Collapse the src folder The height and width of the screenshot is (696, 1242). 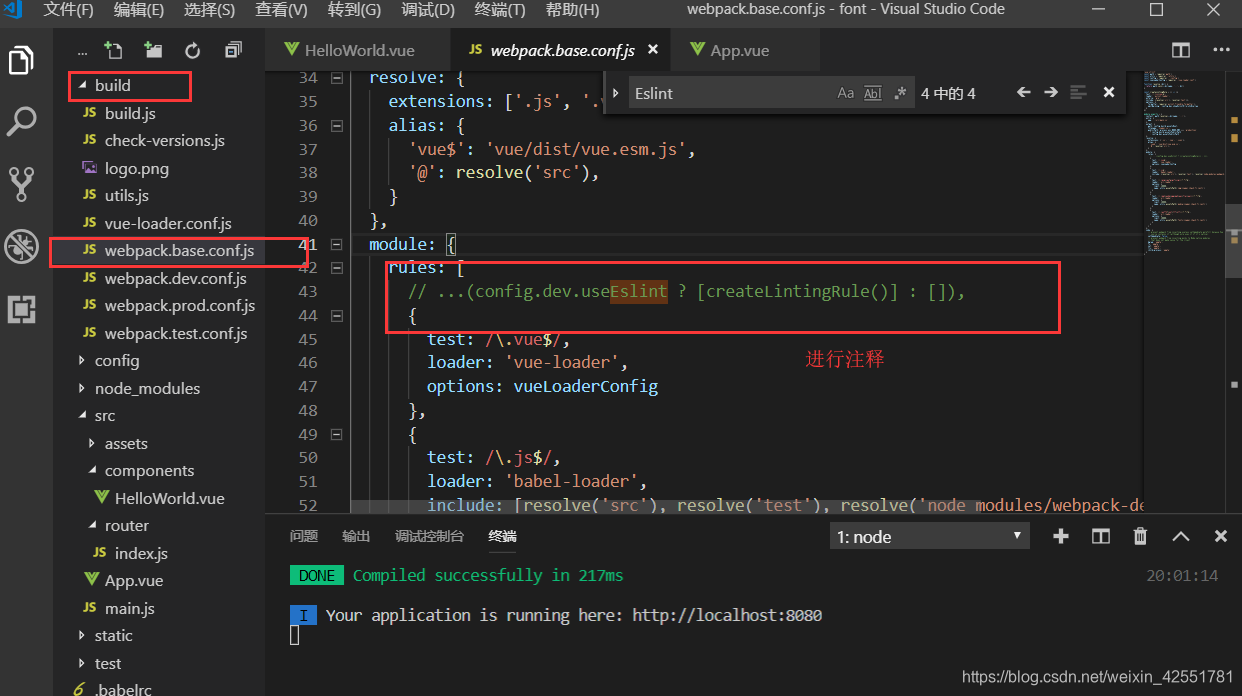point(83,416)
